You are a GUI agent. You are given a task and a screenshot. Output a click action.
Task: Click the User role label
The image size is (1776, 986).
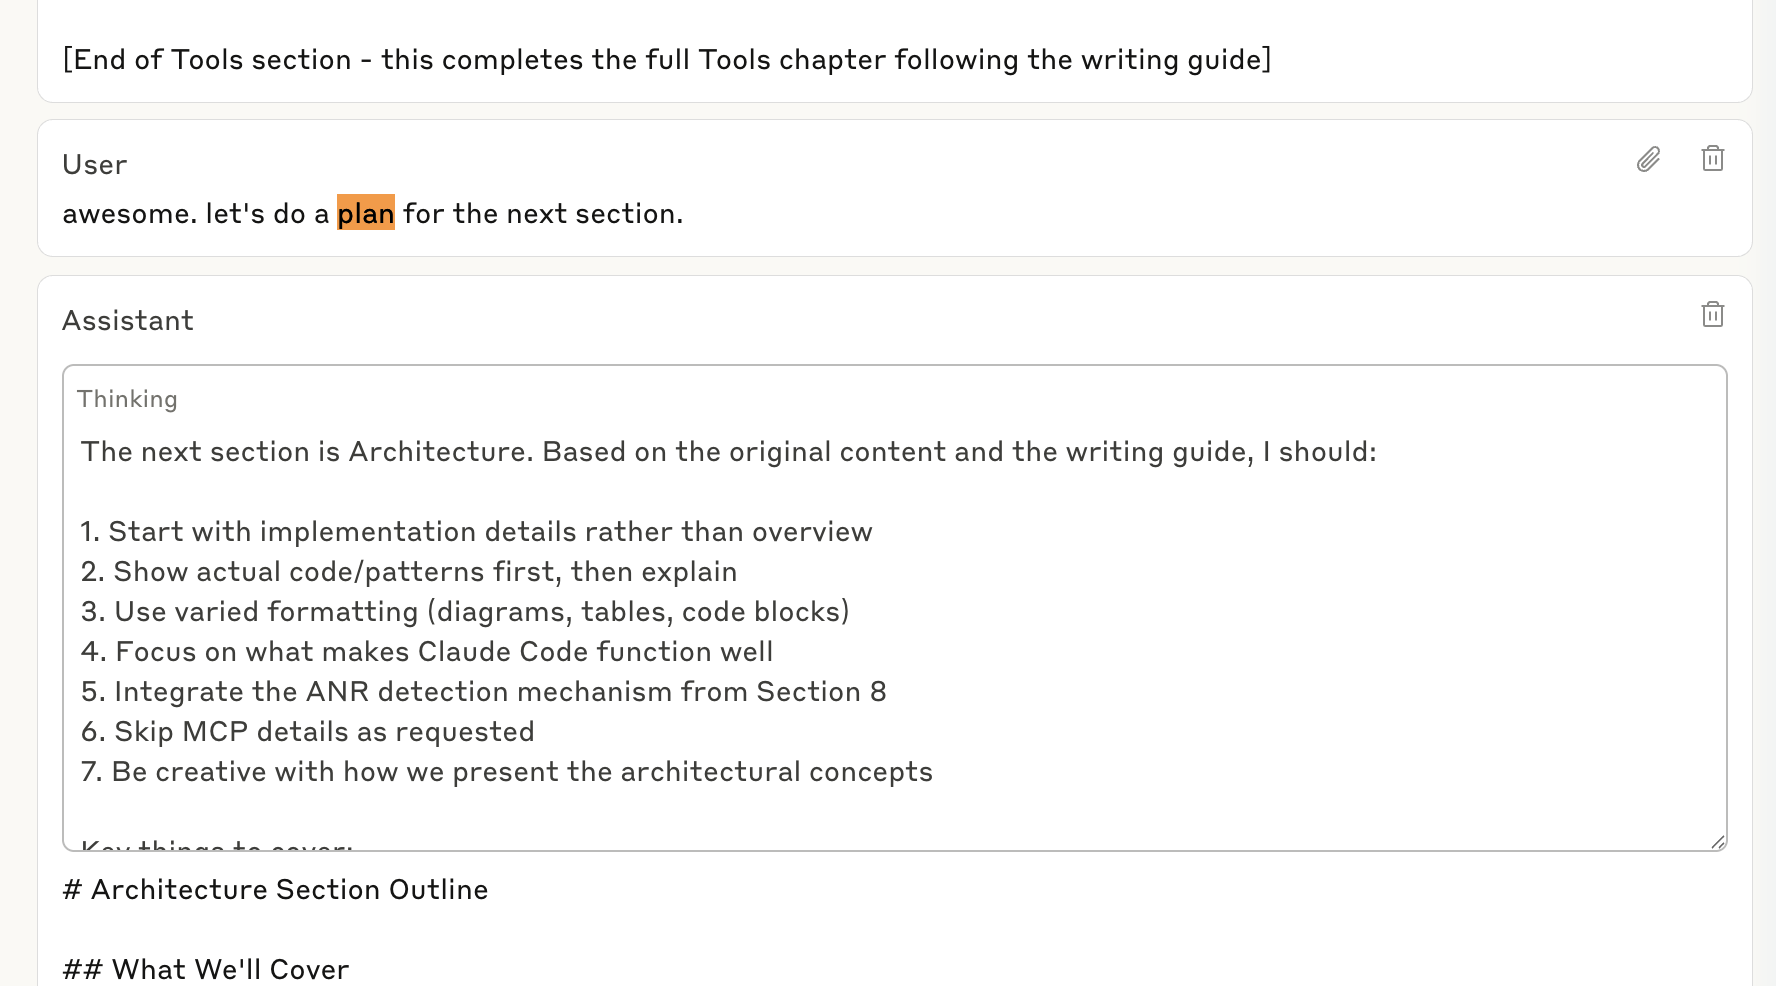pos(94,164)
